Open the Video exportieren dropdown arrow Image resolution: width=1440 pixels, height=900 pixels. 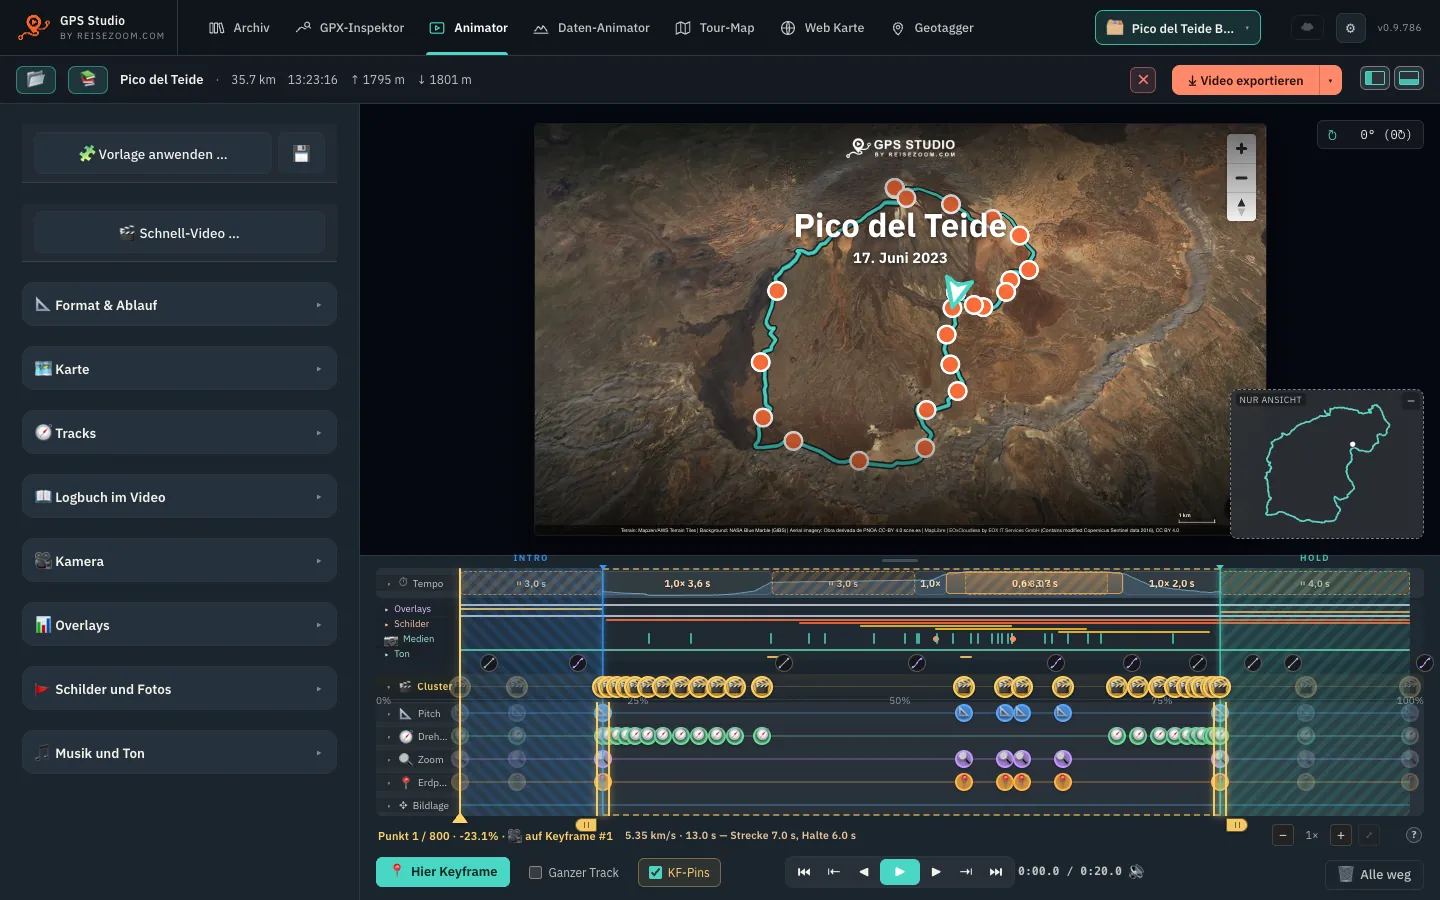point(1330,80)
